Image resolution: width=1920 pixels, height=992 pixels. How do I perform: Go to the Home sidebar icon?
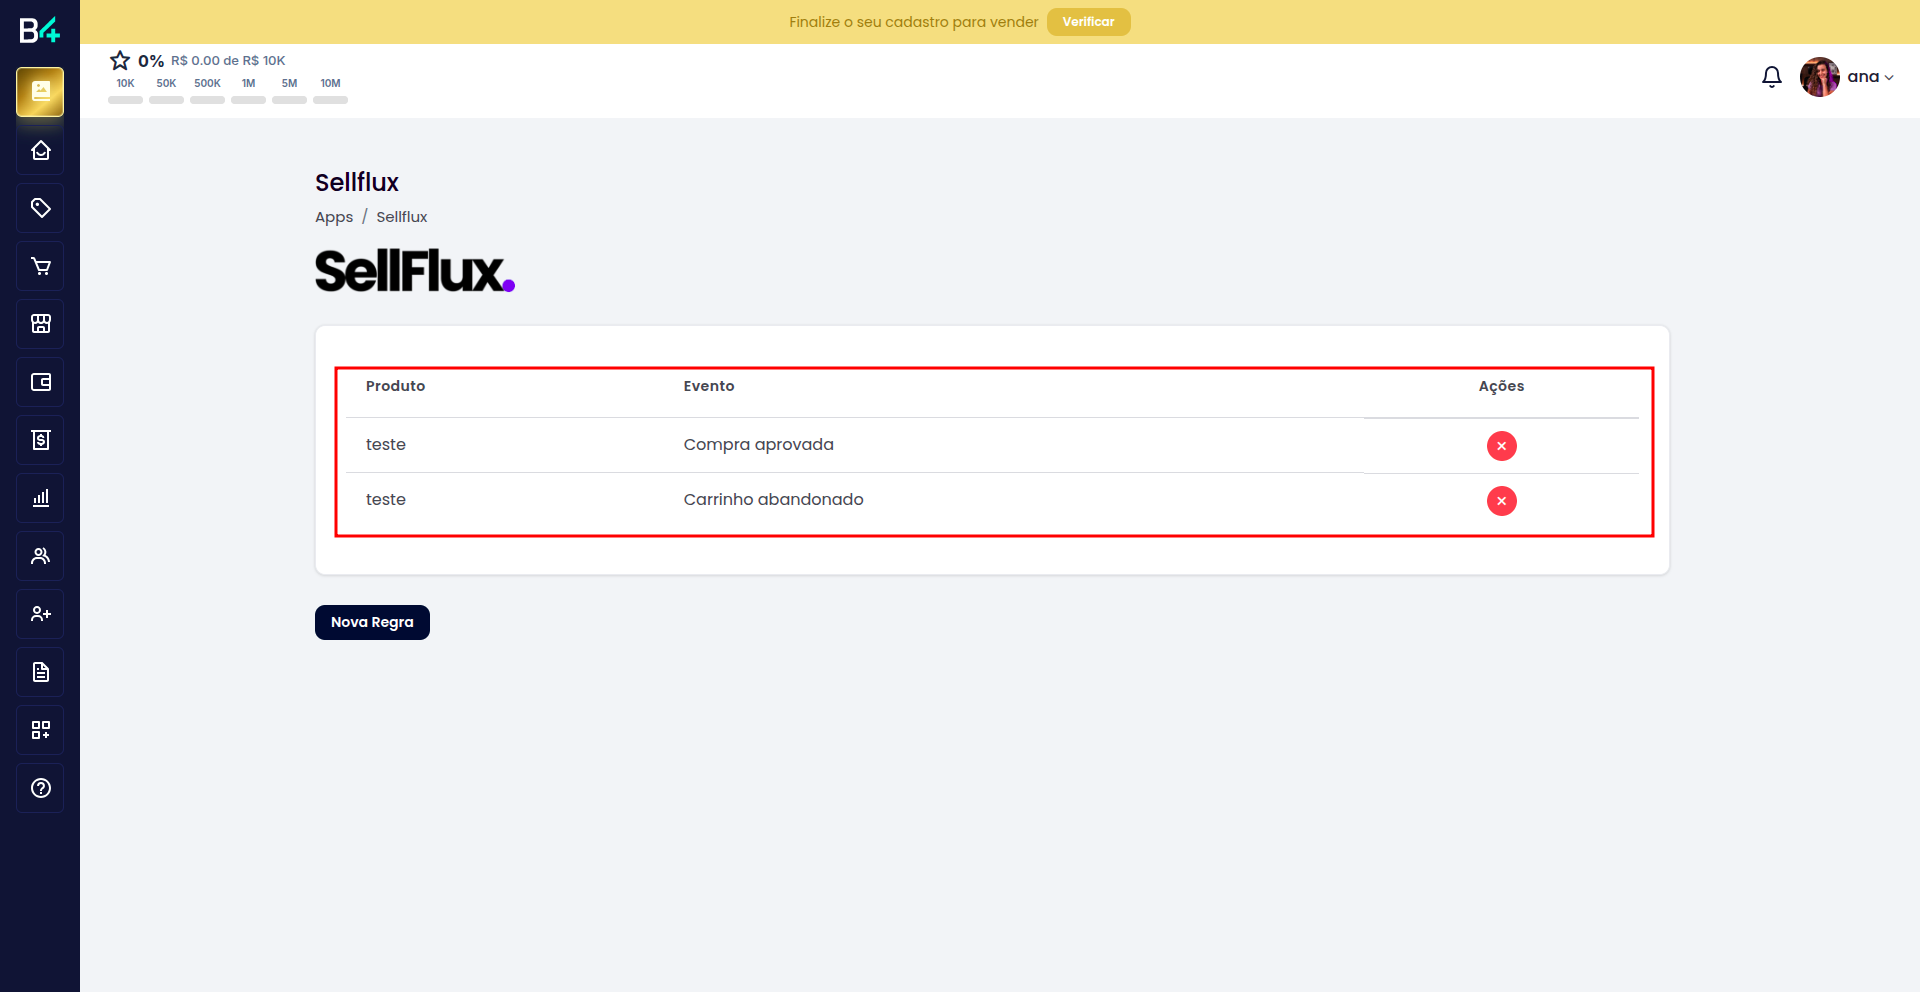pyautogui.click(x=40, y=150)
